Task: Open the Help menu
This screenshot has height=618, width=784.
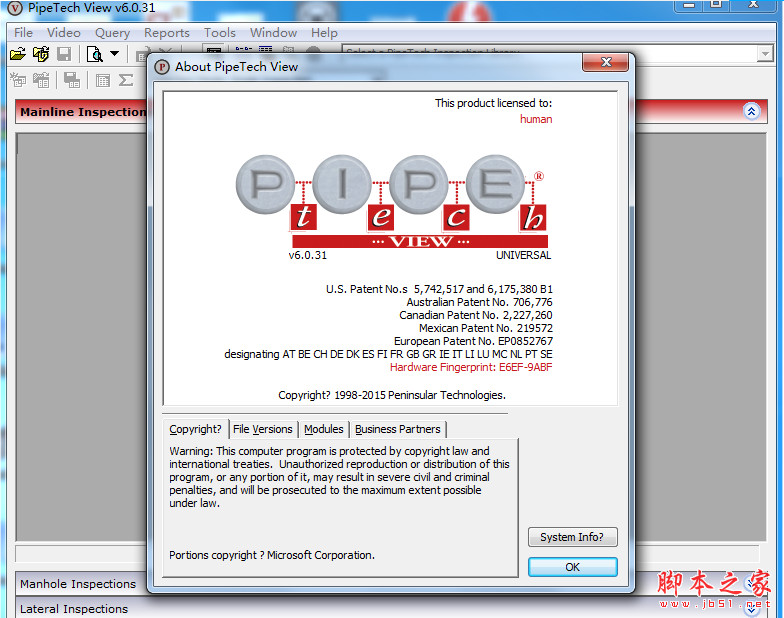Action: pyautogui.click(x=324, y=33)
